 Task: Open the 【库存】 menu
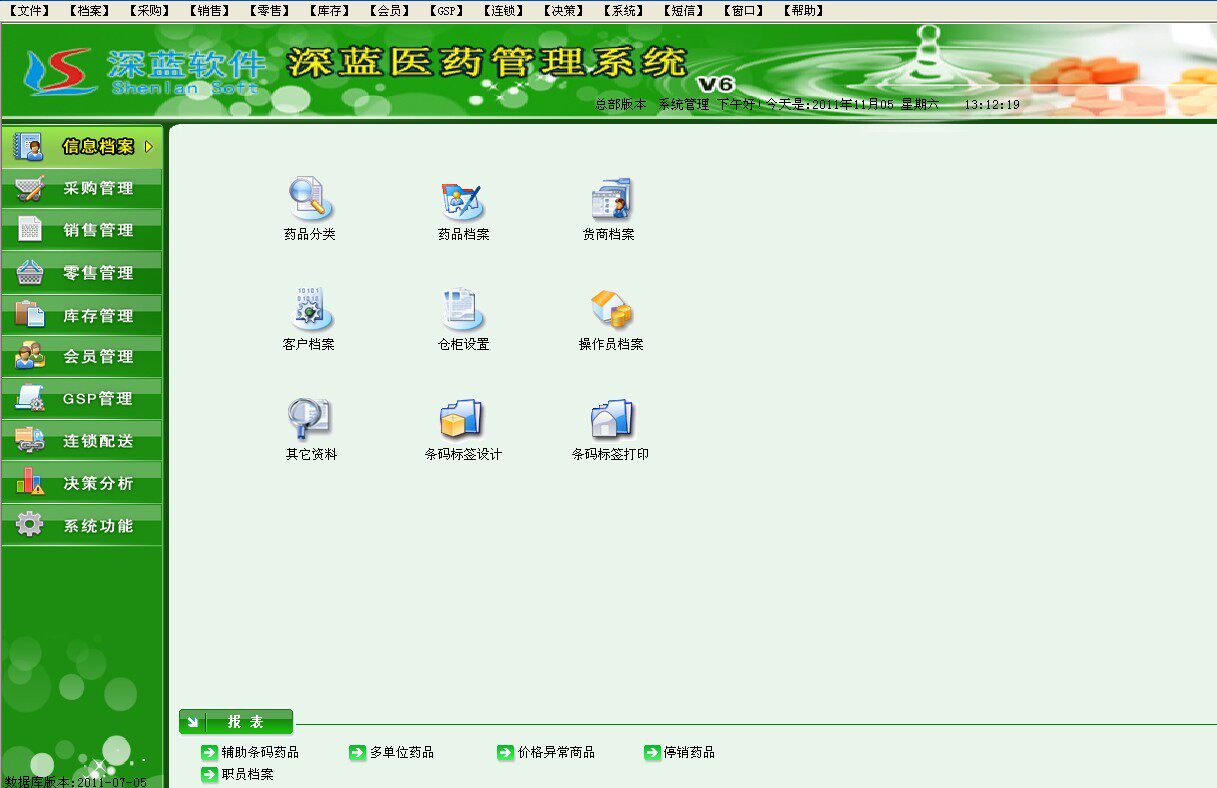(x=327, y=11)
